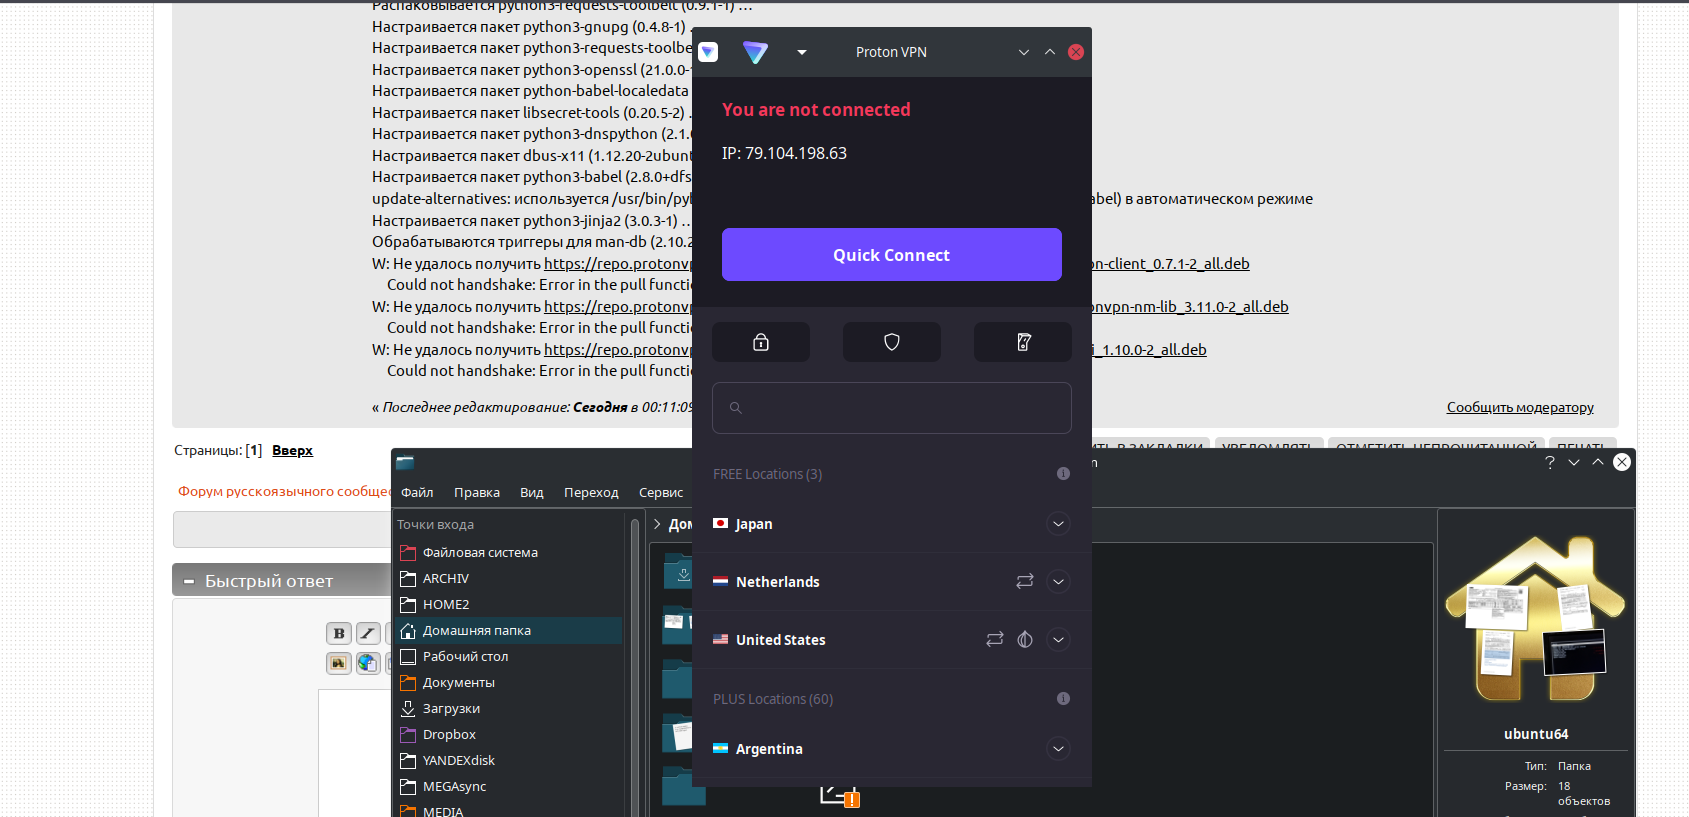Click insert image icon in reply editor
This screenshot has height=817, width=1689.
339,662
